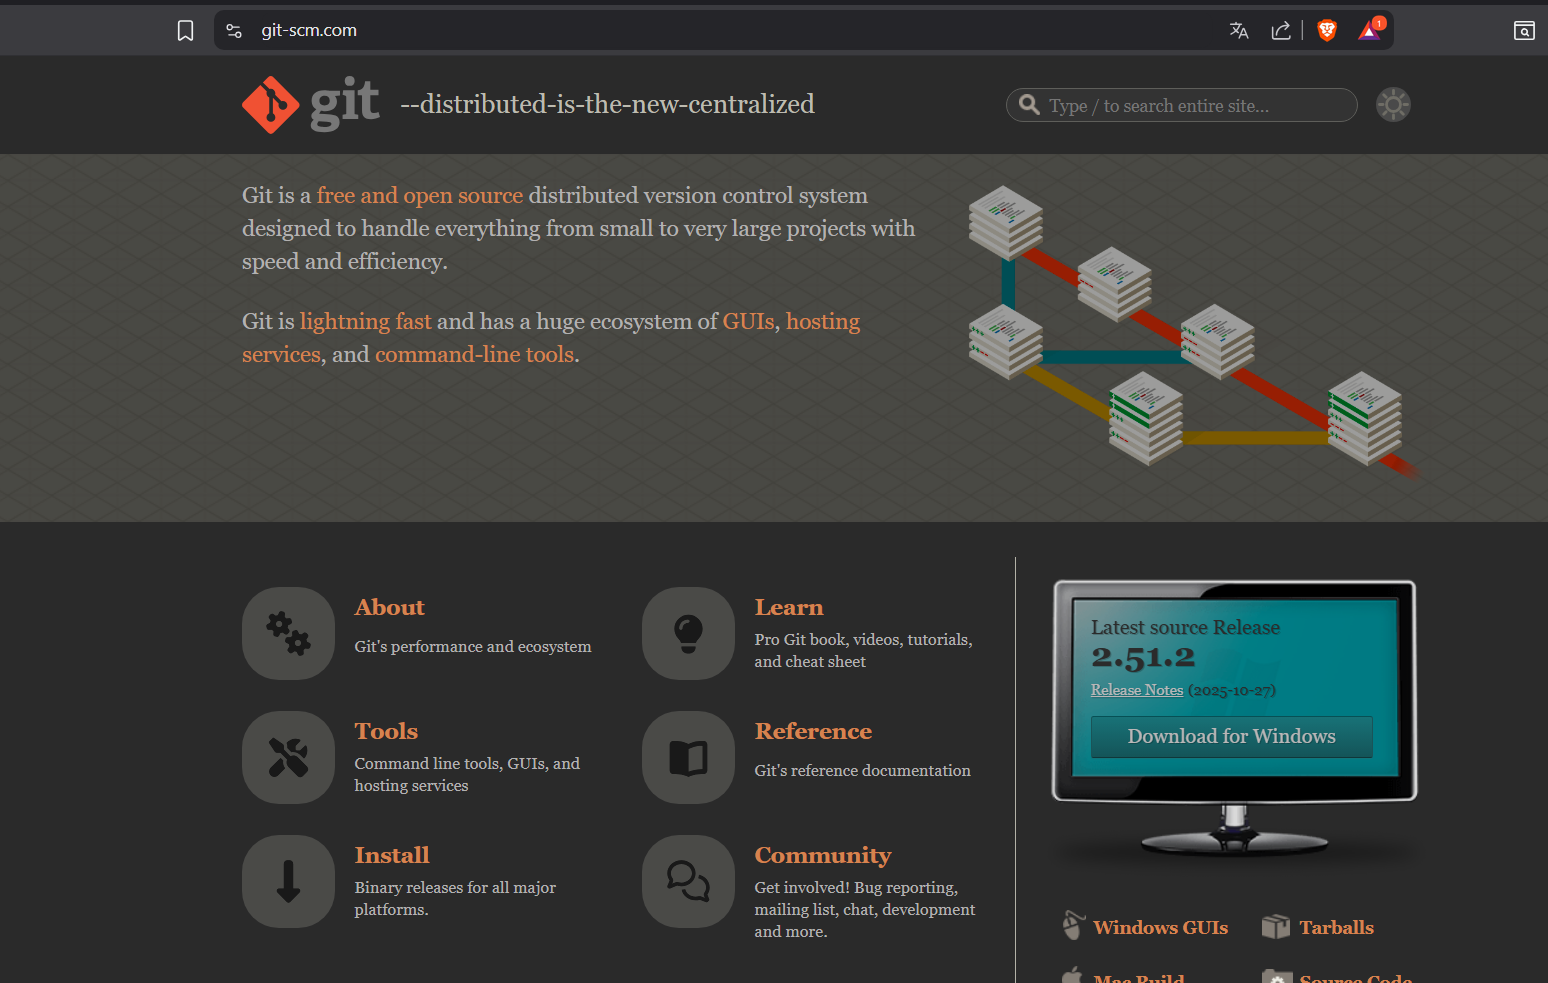Click 'Git's reference documentation' description
1548x983 pixels.
point(863,771)
